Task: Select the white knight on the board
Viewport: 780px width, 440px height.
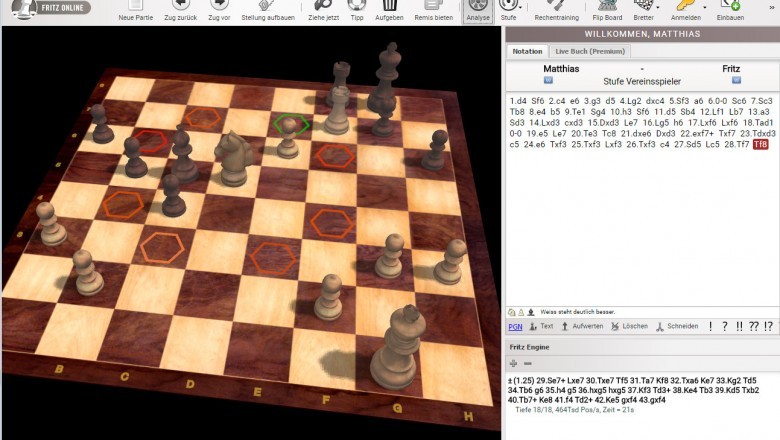Action: click(233, 159)
